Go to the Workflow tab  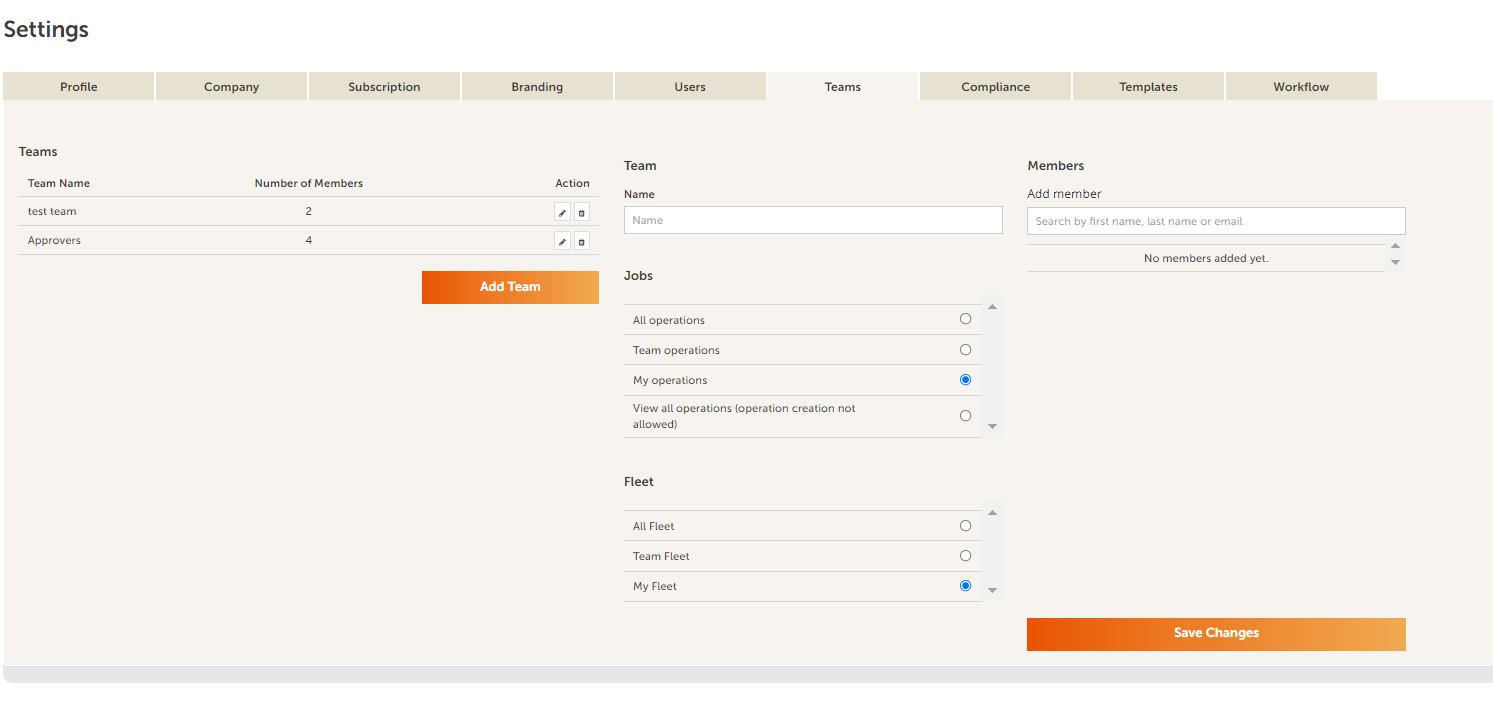point(1302,87)
